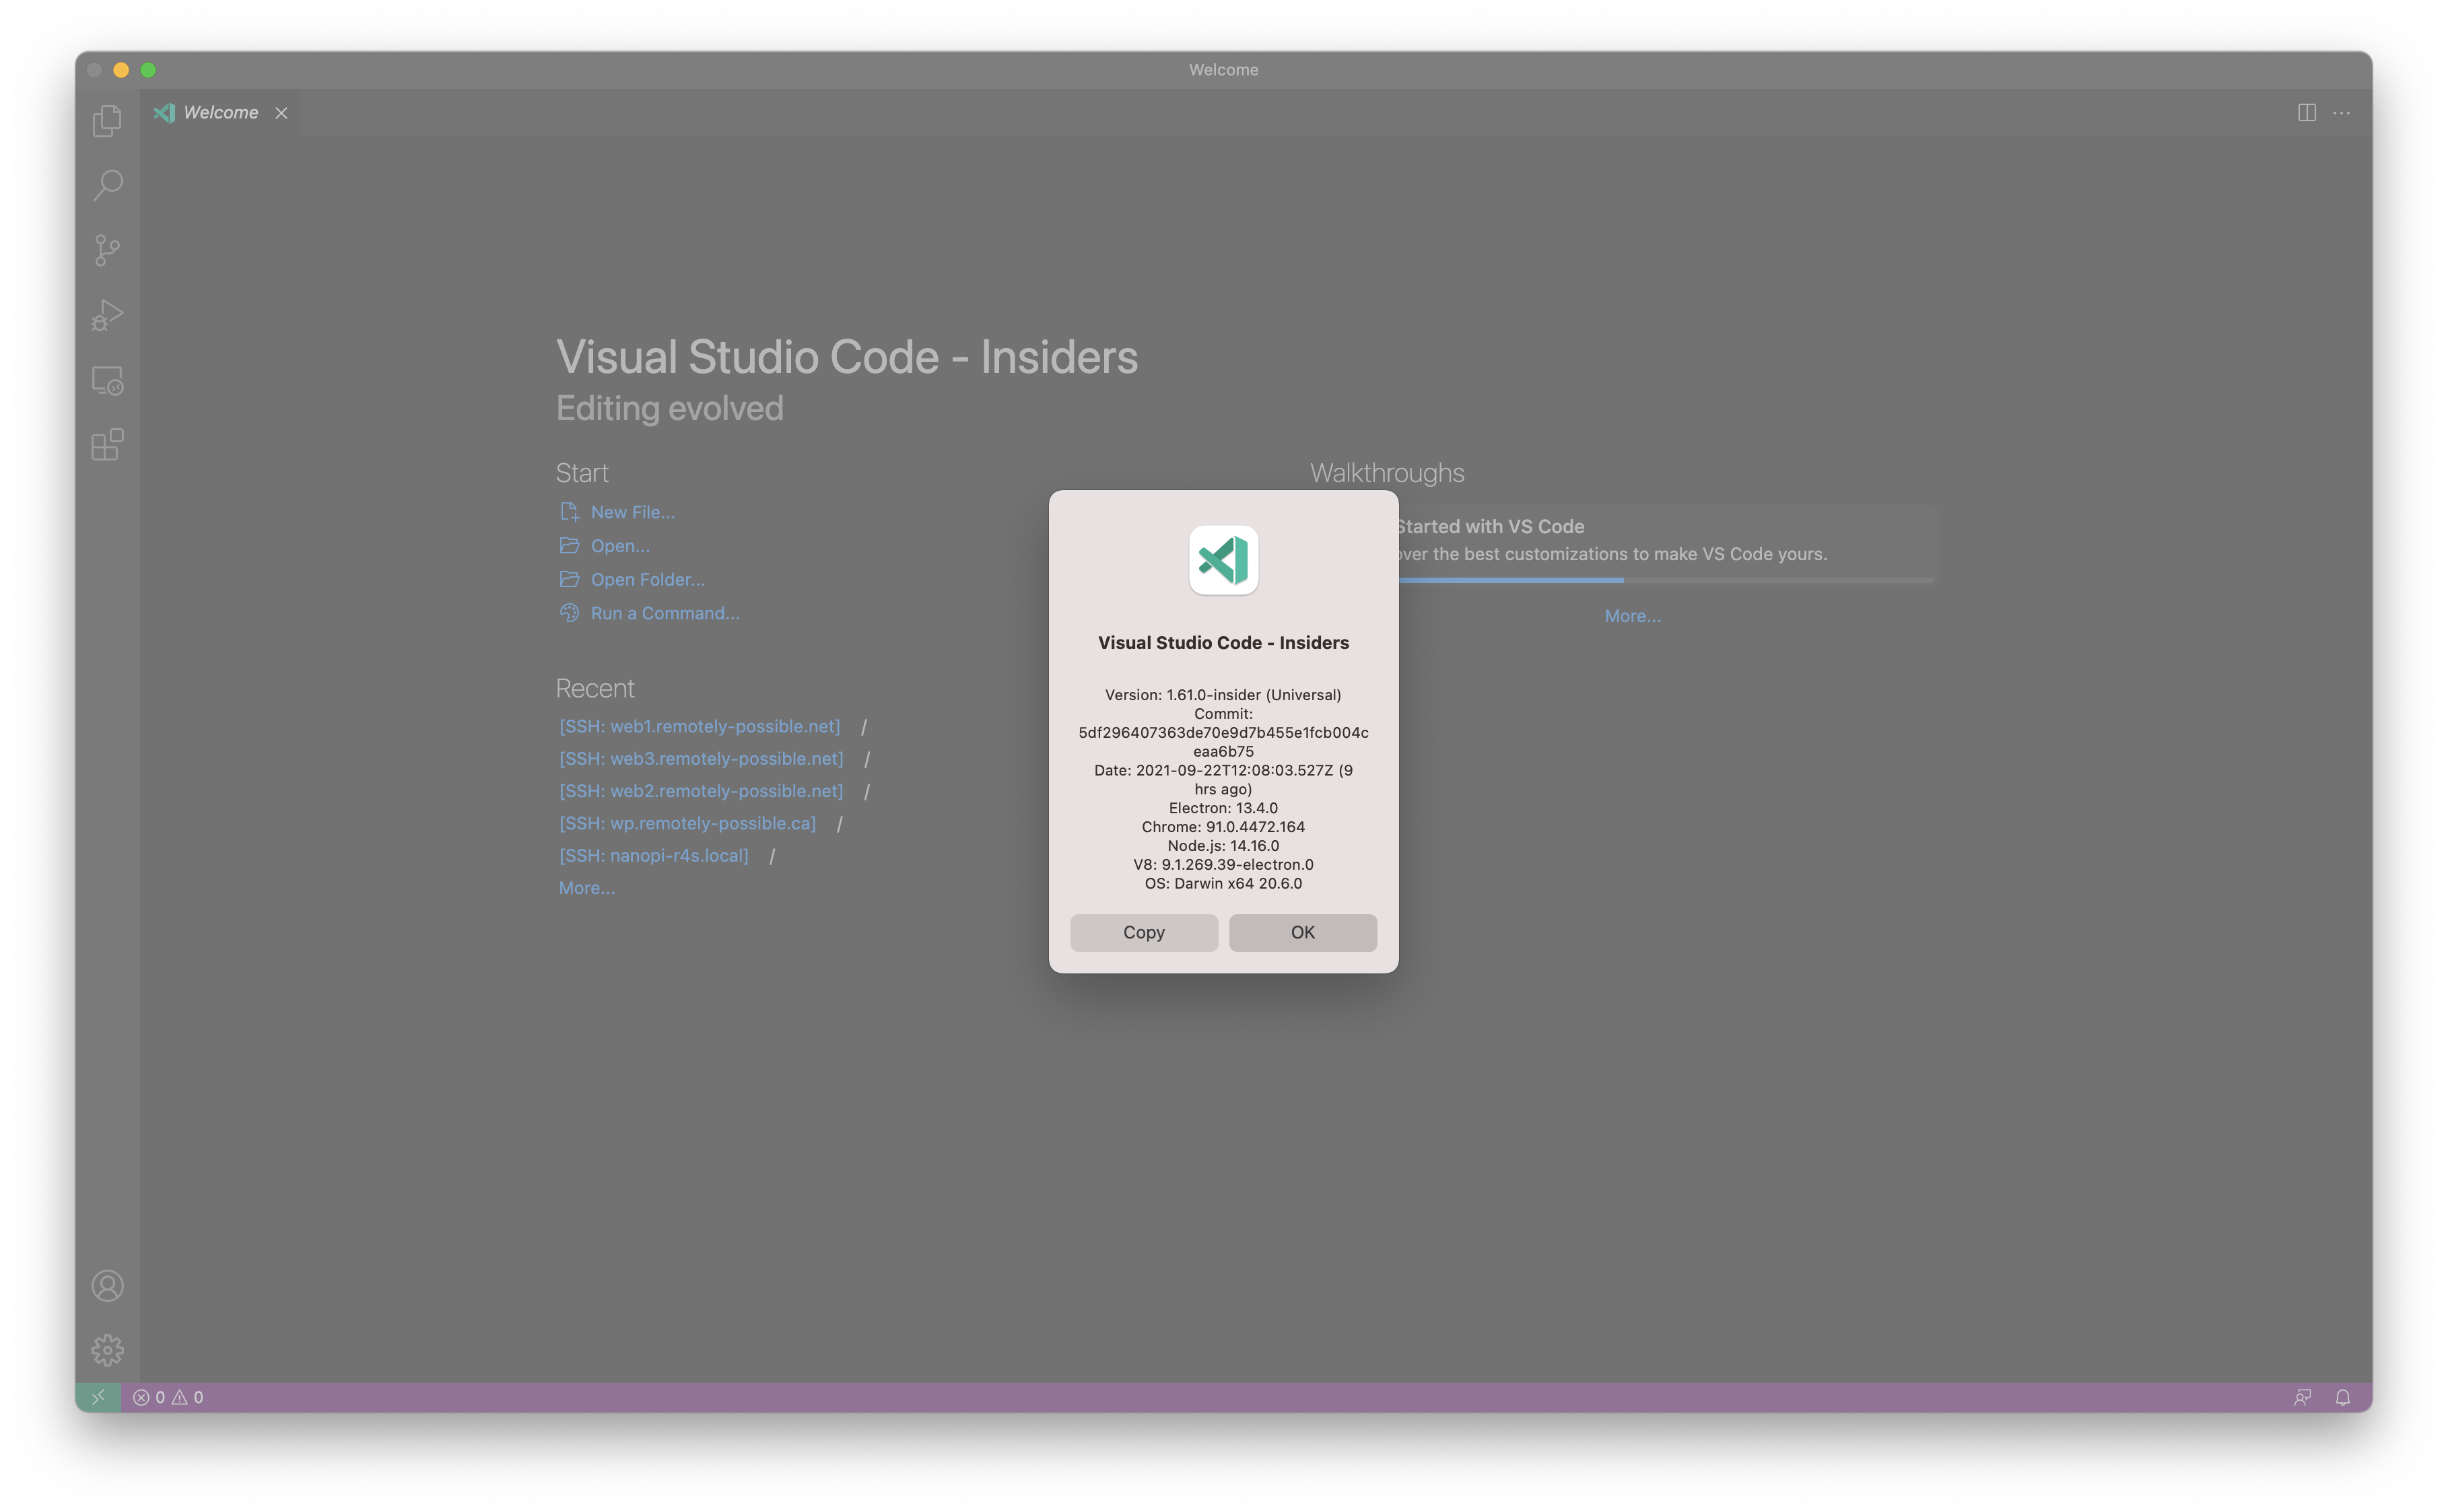This screenshot has height=1512, width=2448.
Task: Open the Search view
Action: [107, 185]
